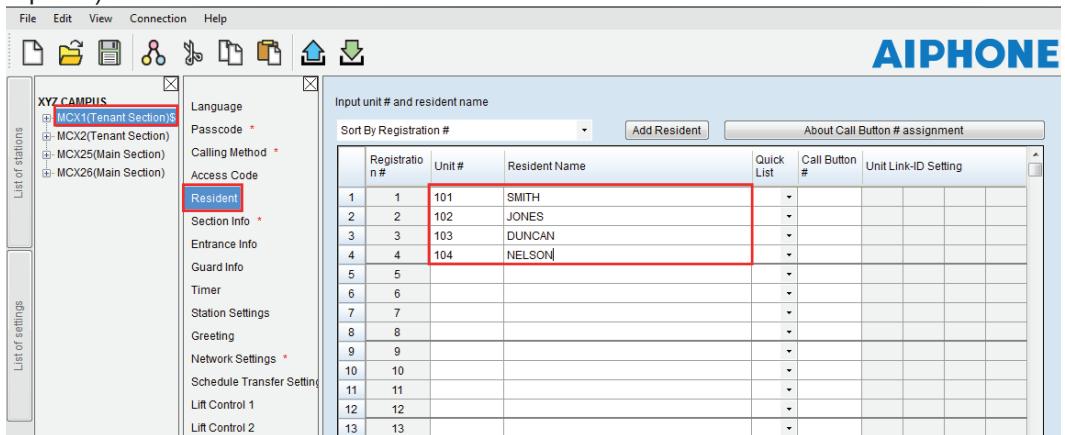This screenshot has height=435, width=1065.
Task: Open the Passcode settings
Action: point(216,129)
